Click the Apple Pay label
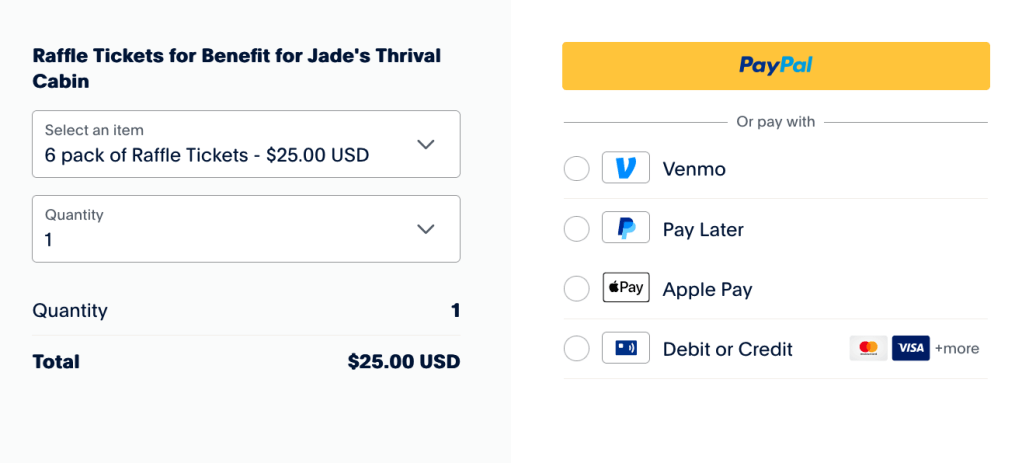The height and width of the screenshot is (463, 1022). point(707,289)
